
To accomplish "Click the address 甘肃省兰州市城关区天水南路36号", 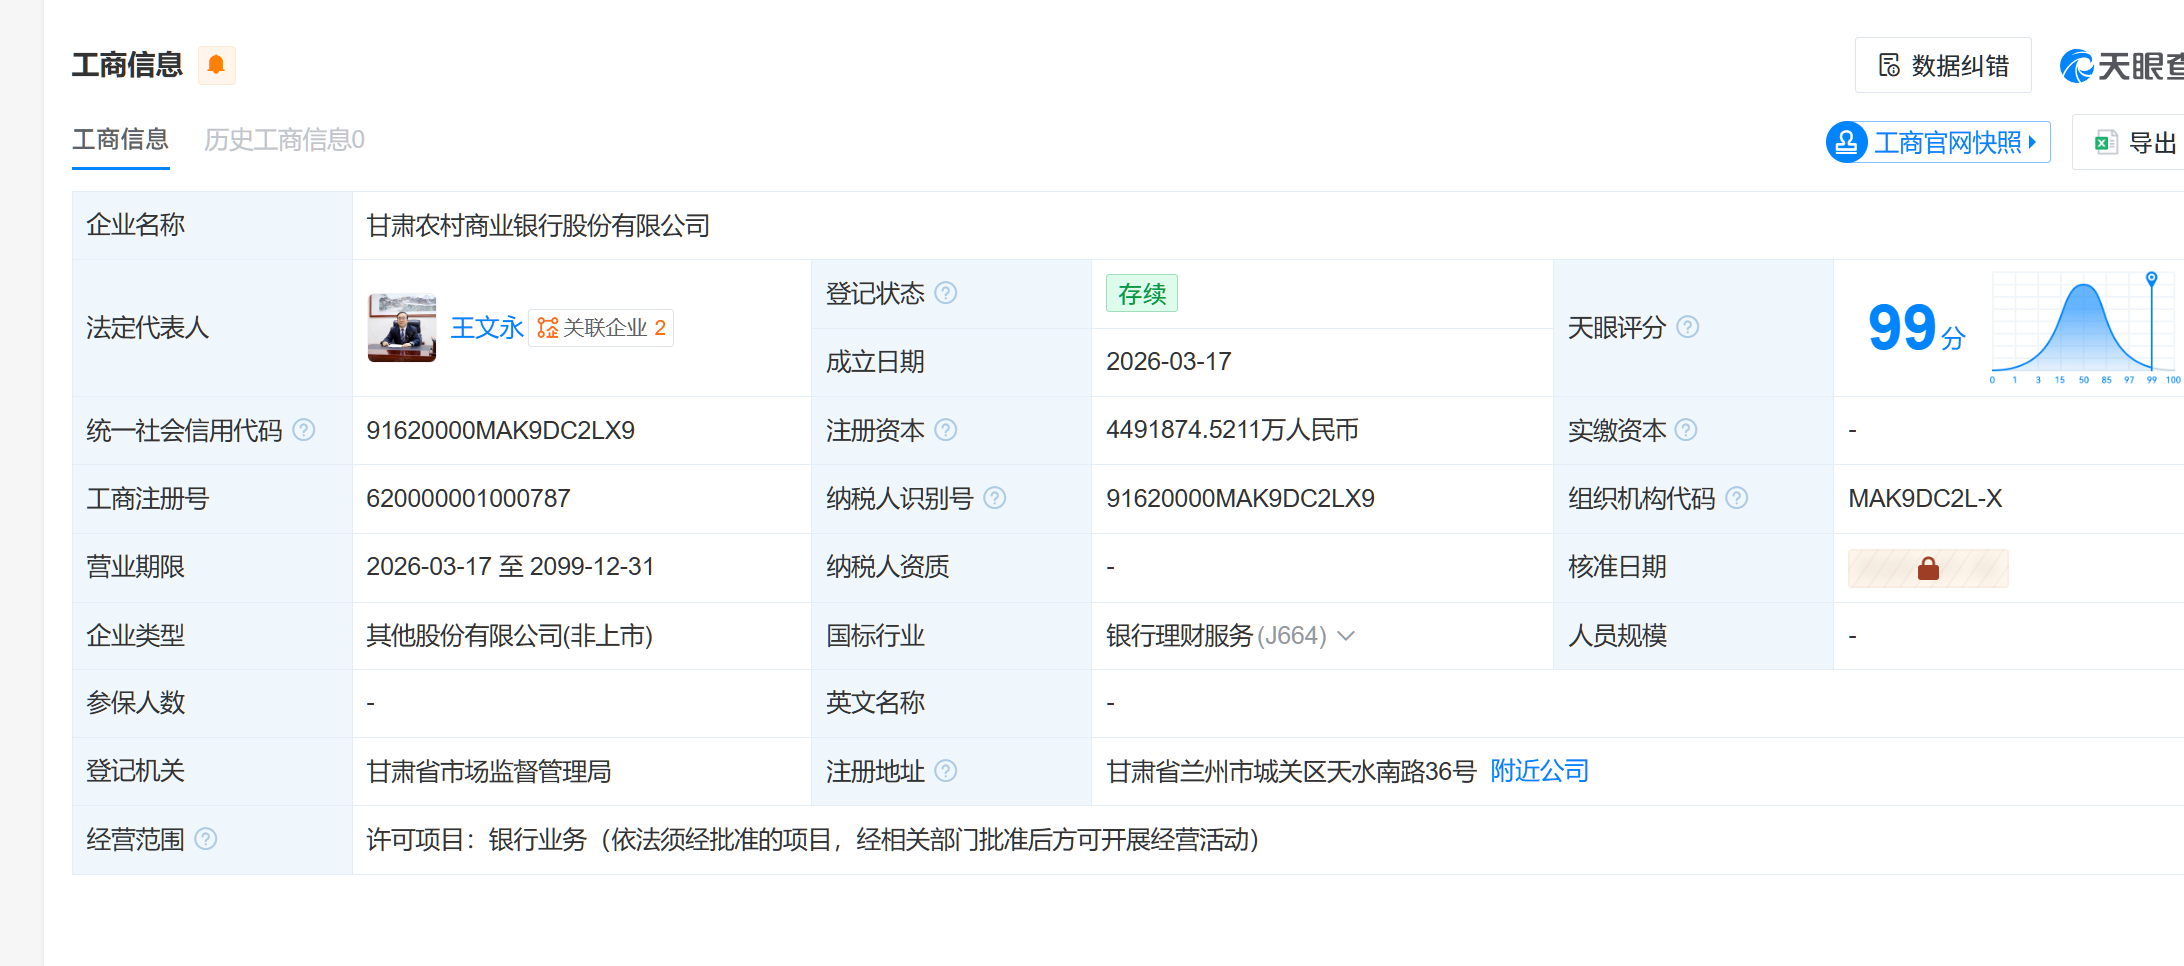I will pos(1291,772).
